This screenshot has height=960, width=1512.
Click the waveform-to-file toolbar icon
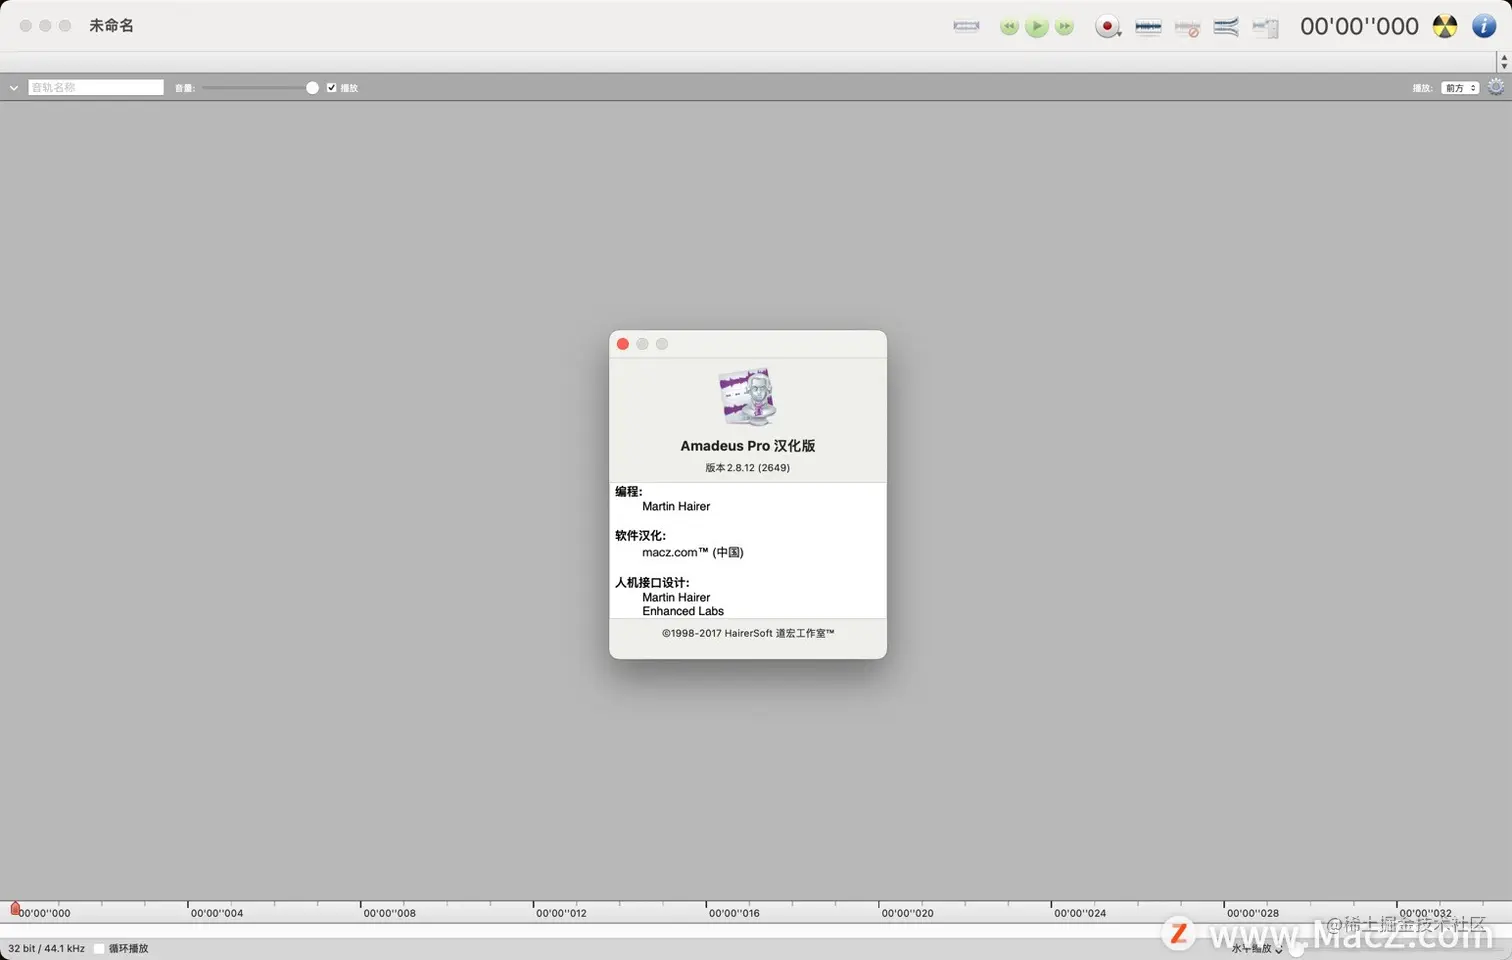pyautogui.click(x=1265, y=27)
